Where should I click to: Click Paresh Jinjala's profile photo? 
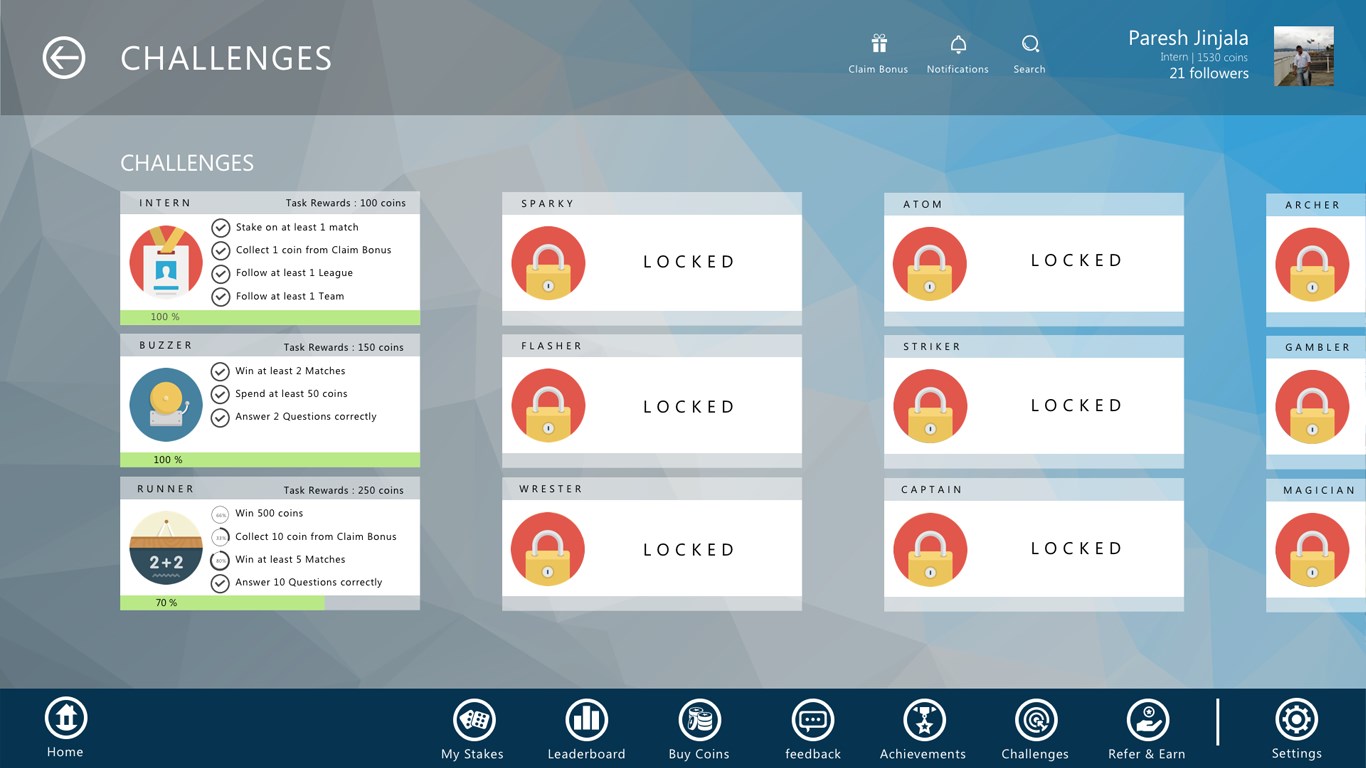(1304, 56)
